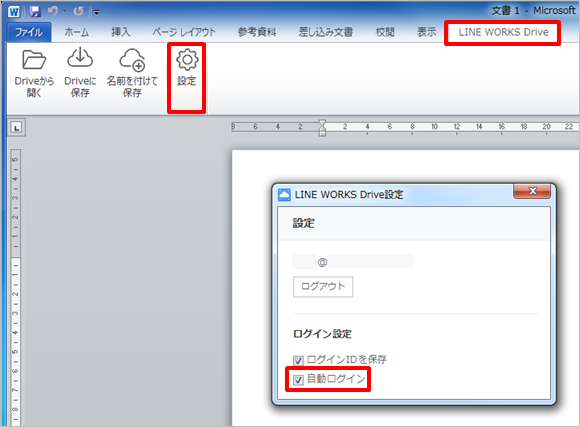
Task: Expand the Undo history dropdown arrow
Action: (64, 12)
